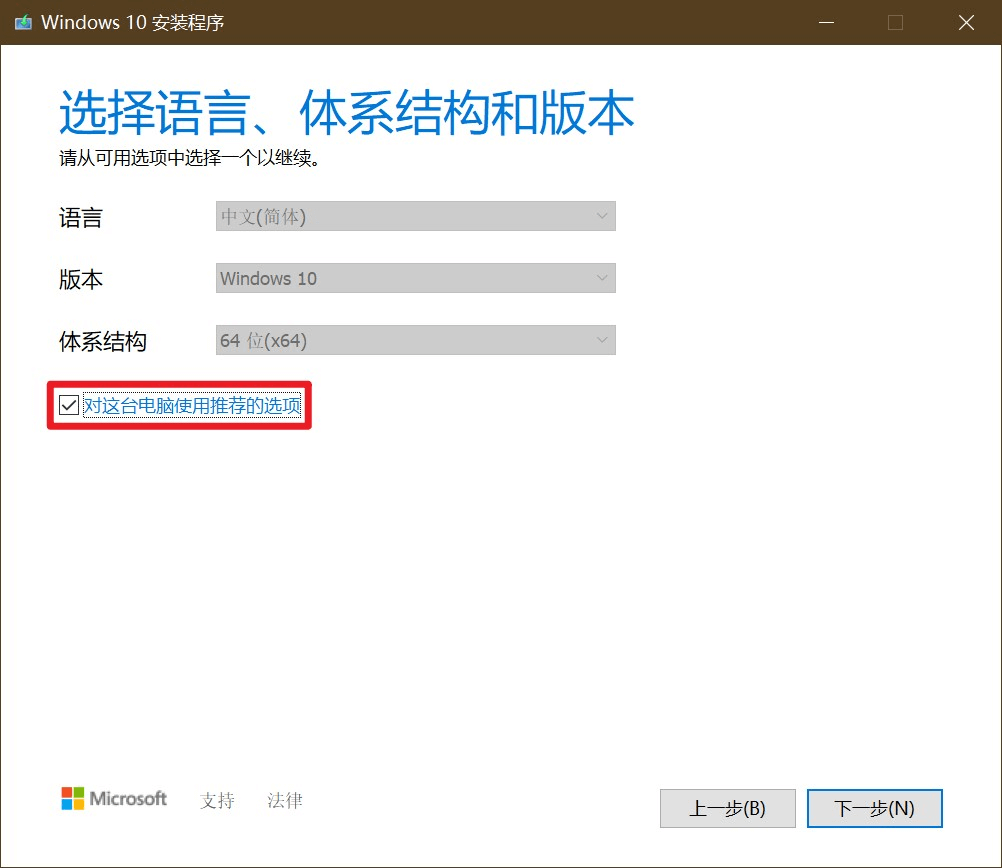Open the 语言 combo box showing 中文(简体)
1002x868 pixels.
415,216
